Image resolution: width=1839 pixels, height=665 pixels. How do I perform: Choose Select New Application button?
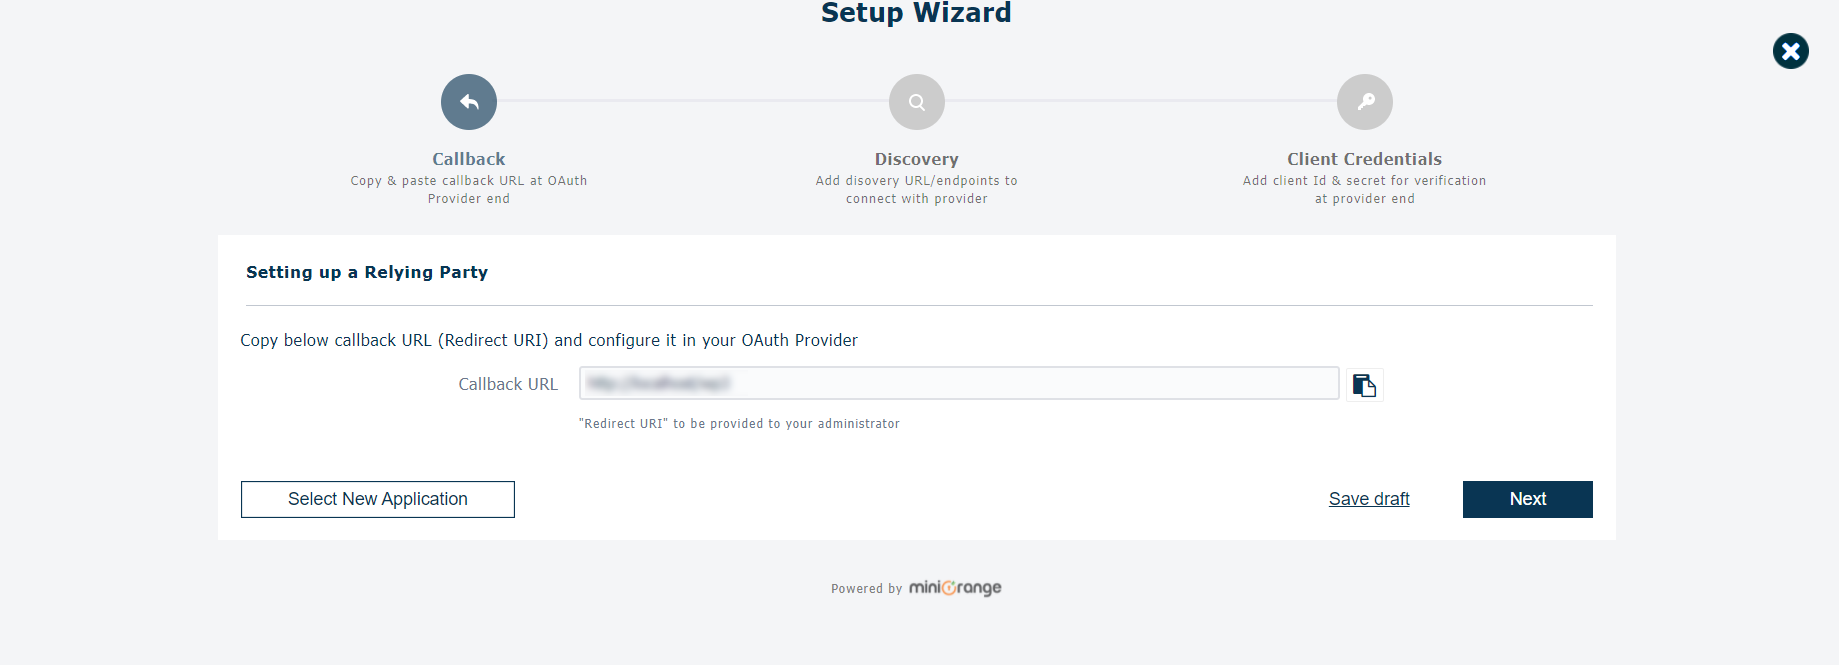(x=378, y=499)
